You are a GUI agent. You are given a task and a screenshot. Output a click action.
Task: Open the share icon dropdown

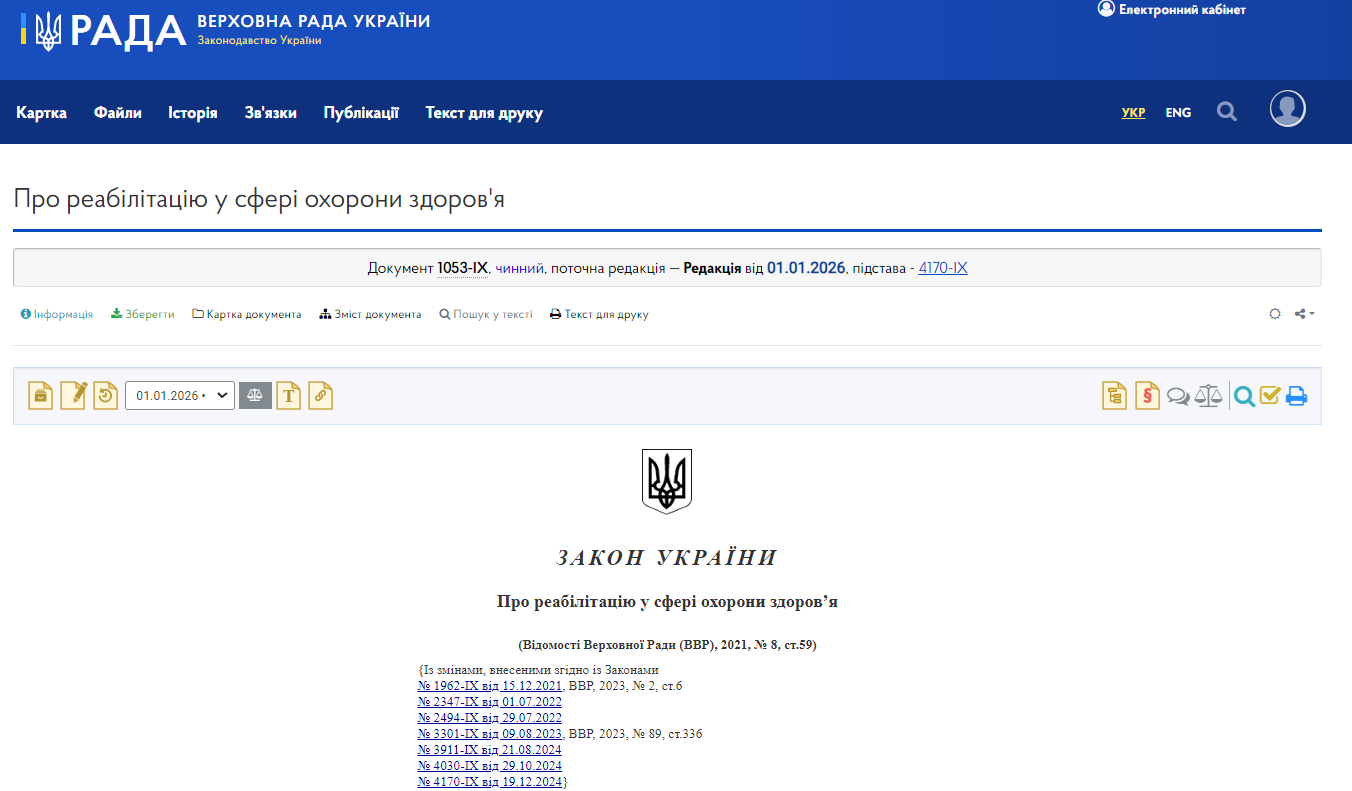click(x=1304, y=314)
